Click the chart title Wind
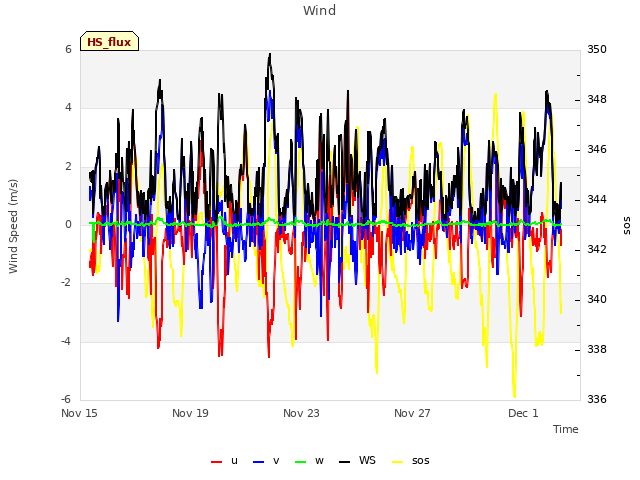The width and height of the screenshot is (640, 480). point(320,10)
